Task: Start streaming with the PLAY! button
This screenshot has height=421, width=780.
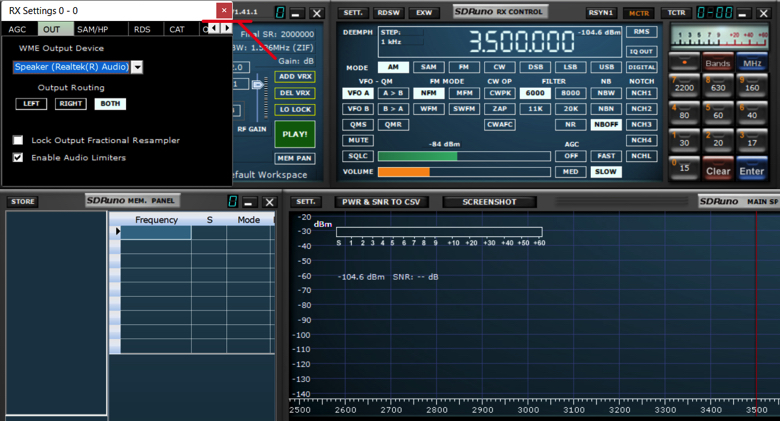Action: tap(295, 134)
